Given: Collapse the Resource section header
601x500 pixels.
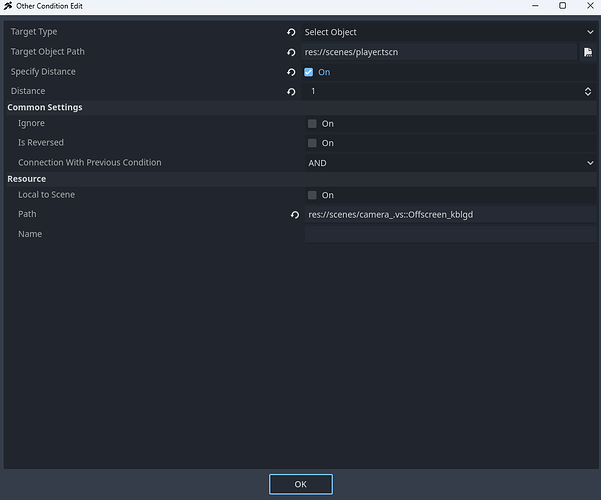Looking at the screenshot, I should 27,179.
